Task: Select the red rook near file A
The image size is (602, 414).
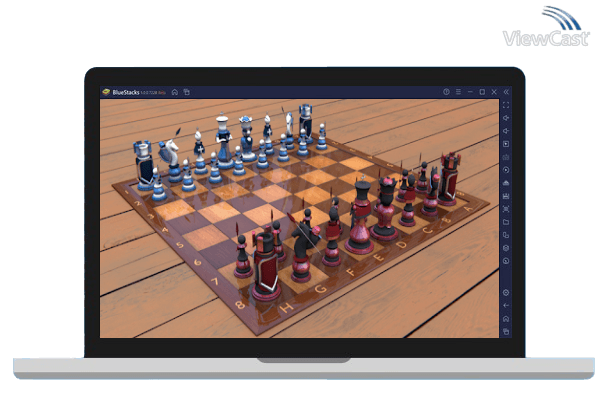Action: pyautogui.click(x=449, y=179)
